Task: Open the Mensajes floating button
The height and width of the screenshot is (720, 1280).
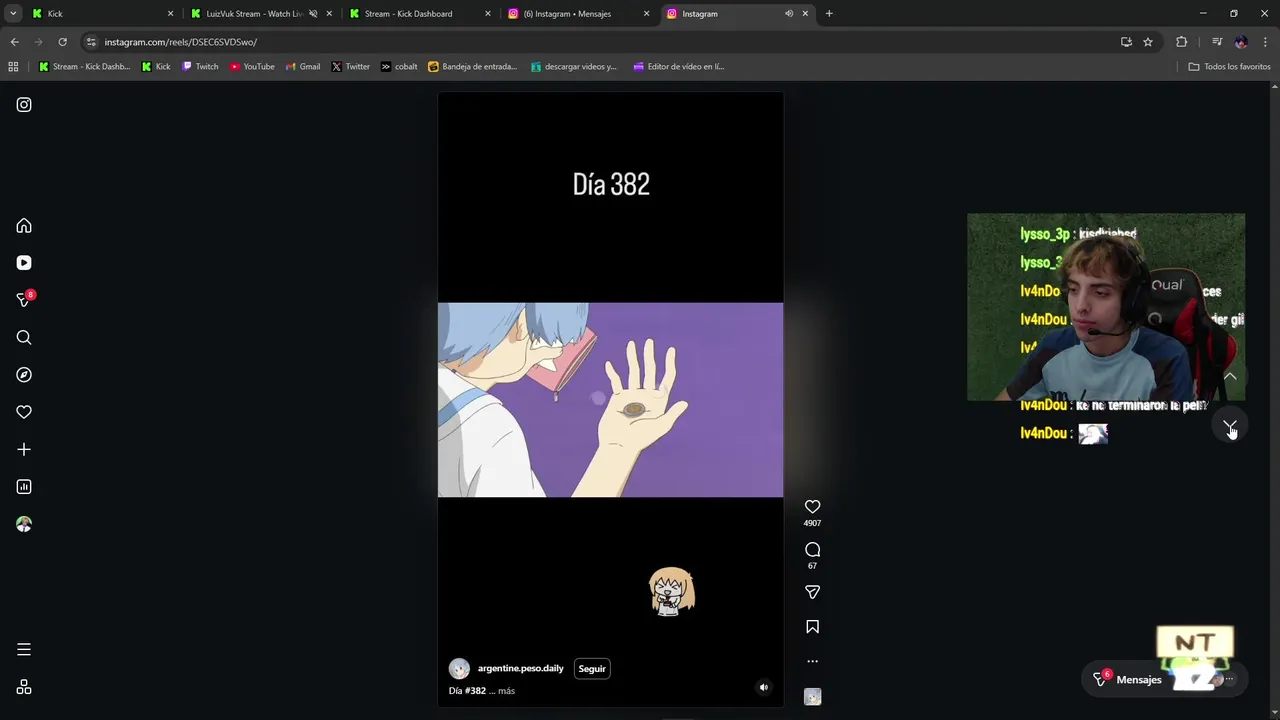Action: 1139,680
